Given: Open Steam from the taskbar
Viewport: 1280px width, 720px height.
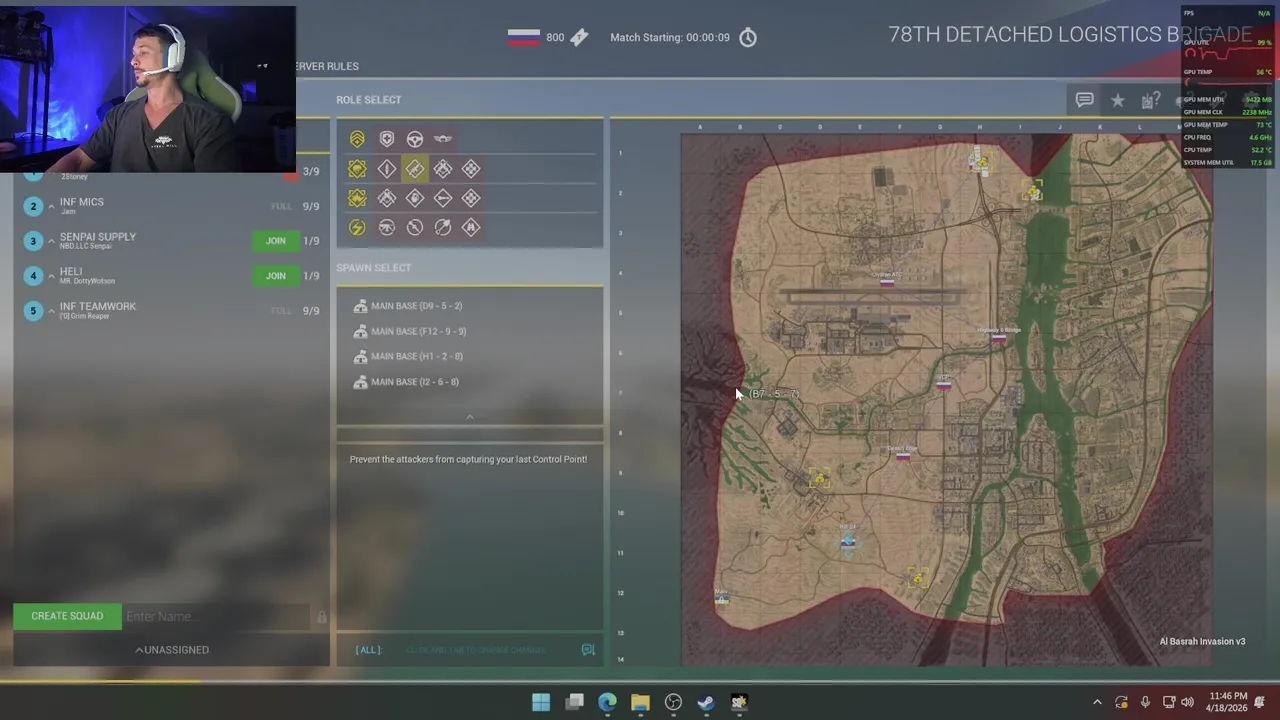Looking at the screenshot, I should click(x=706, y=702).
